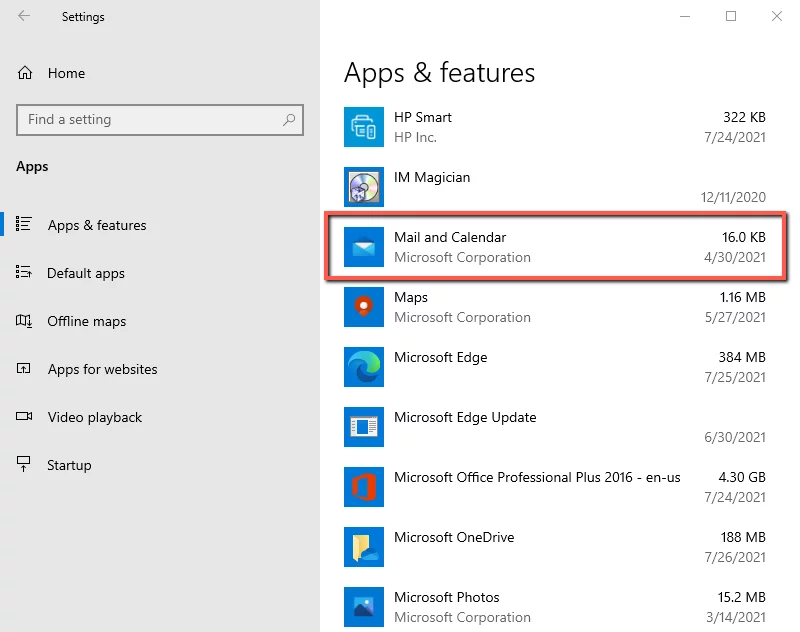
Task: Click the 1.16 MB size value
Action: tap(743, 297)
